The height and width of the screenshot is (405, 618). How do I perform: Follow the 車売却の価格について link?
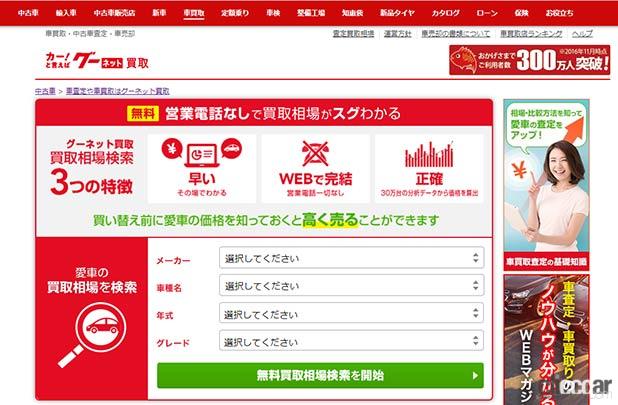[456, 34]
